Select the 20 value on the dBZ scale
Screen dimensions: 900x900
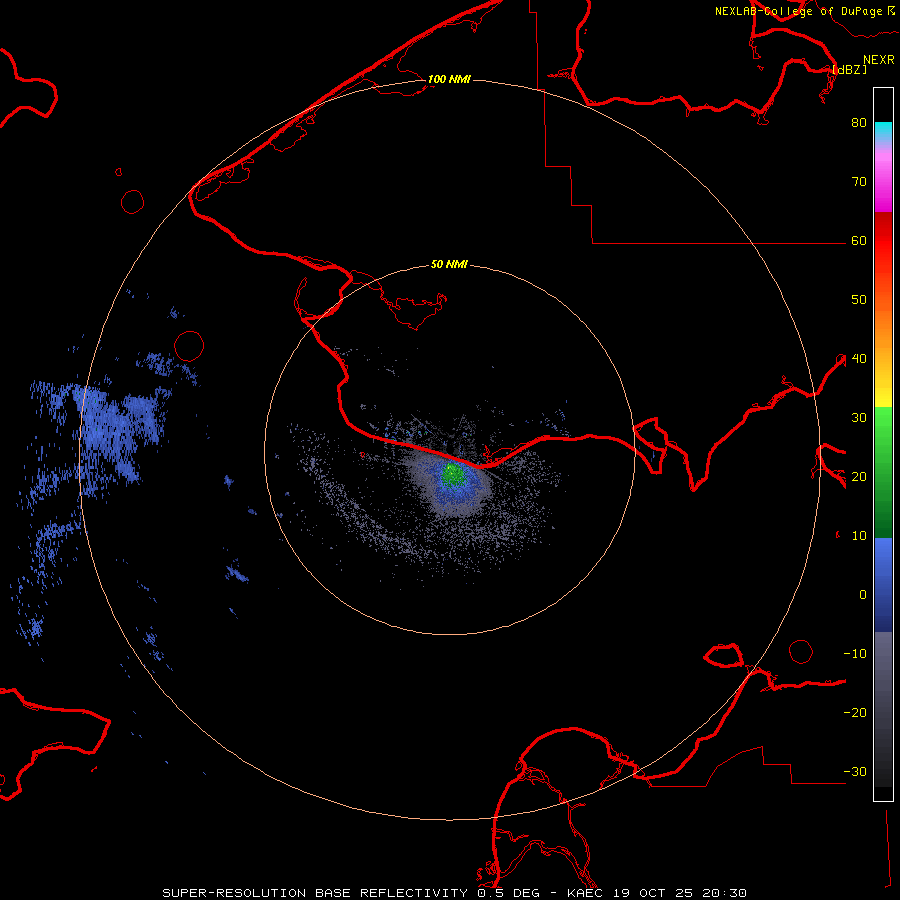859,477
